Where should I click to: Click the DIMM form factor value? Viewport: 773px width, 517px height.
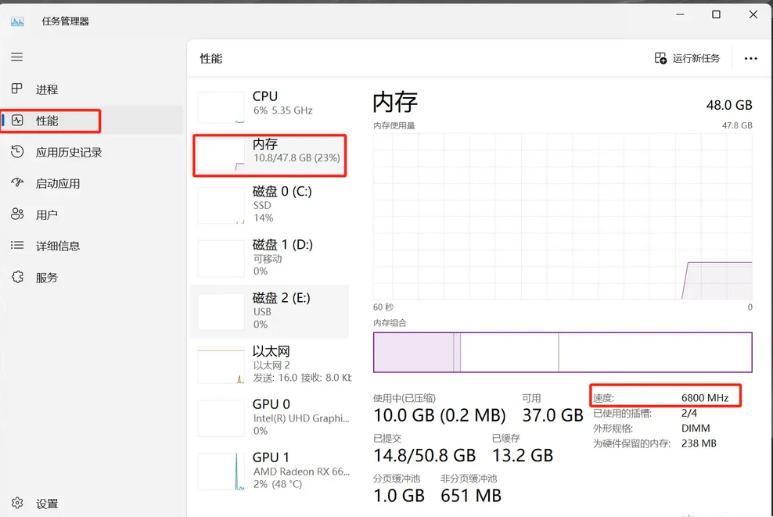[x=696, y=428]
